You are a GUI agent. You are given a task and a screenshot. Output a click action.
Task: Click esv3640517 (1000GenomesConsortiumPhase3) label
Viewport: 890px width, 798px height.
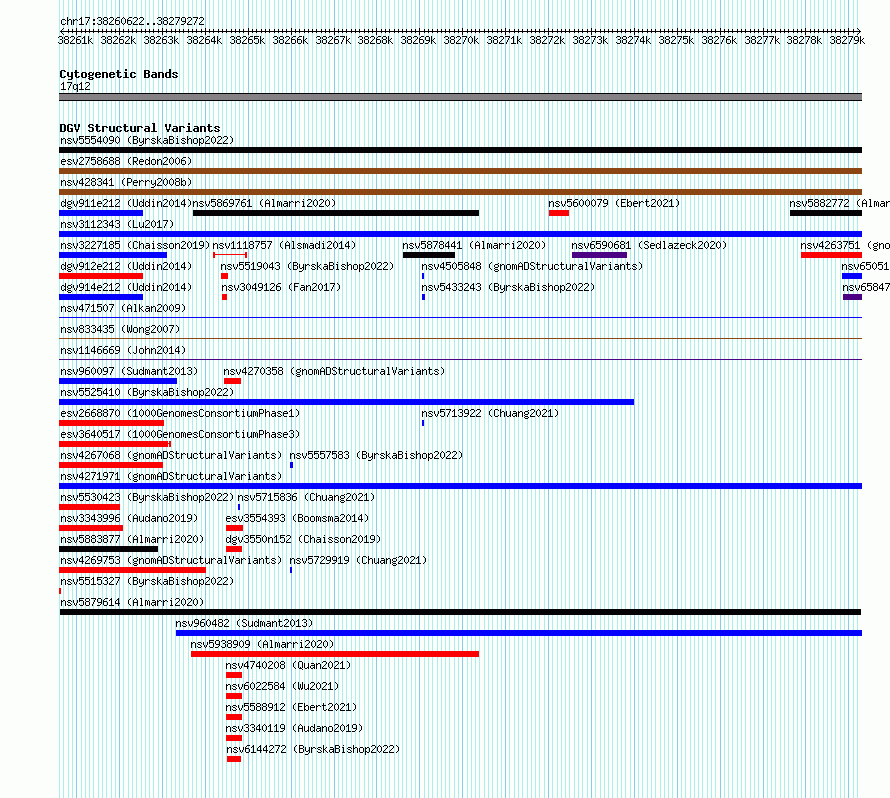click(x=180, y=434)
